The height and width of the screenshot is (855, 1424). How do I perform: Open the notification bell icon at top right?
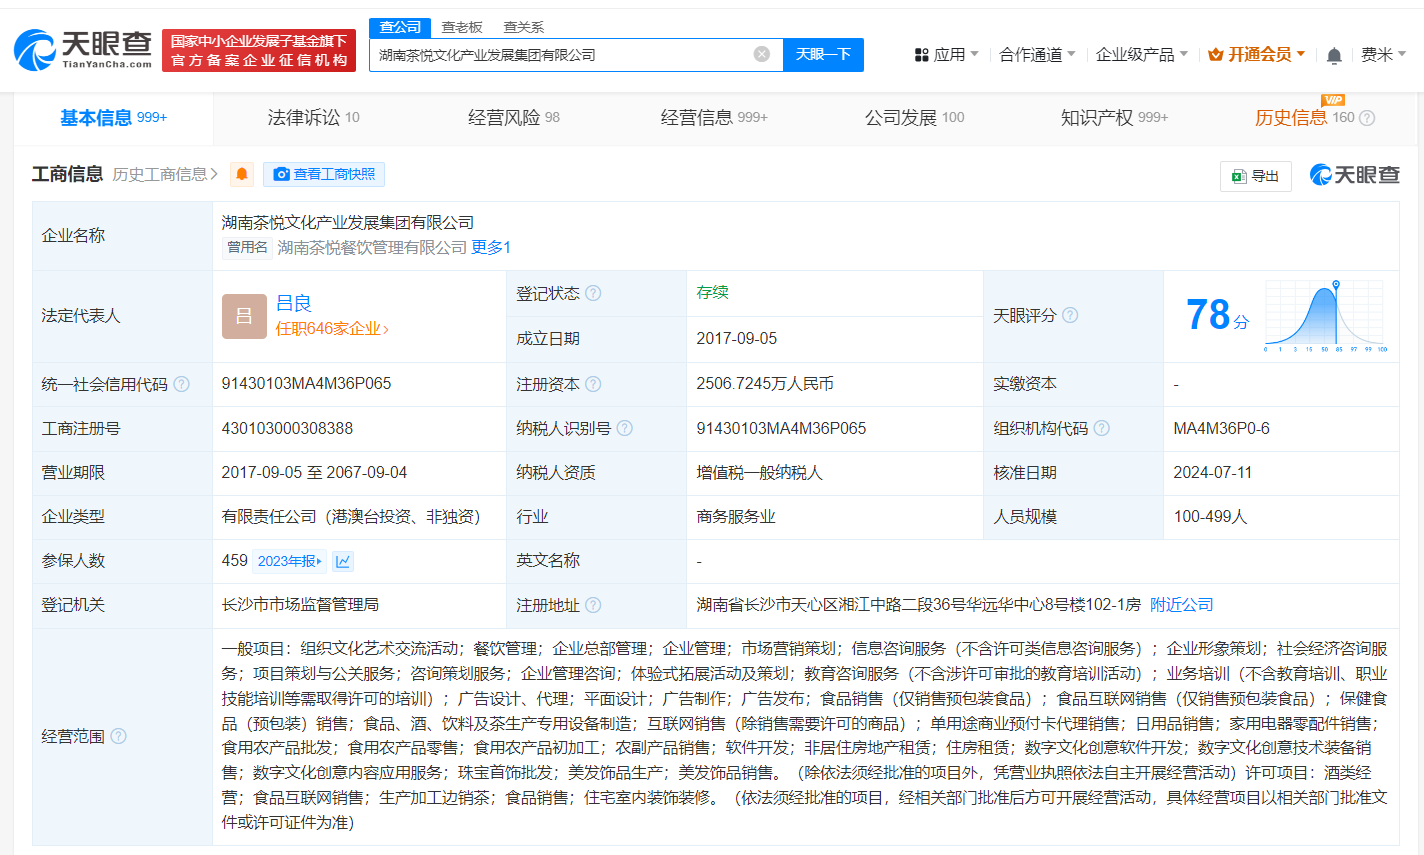click(x=1334, y=55)
